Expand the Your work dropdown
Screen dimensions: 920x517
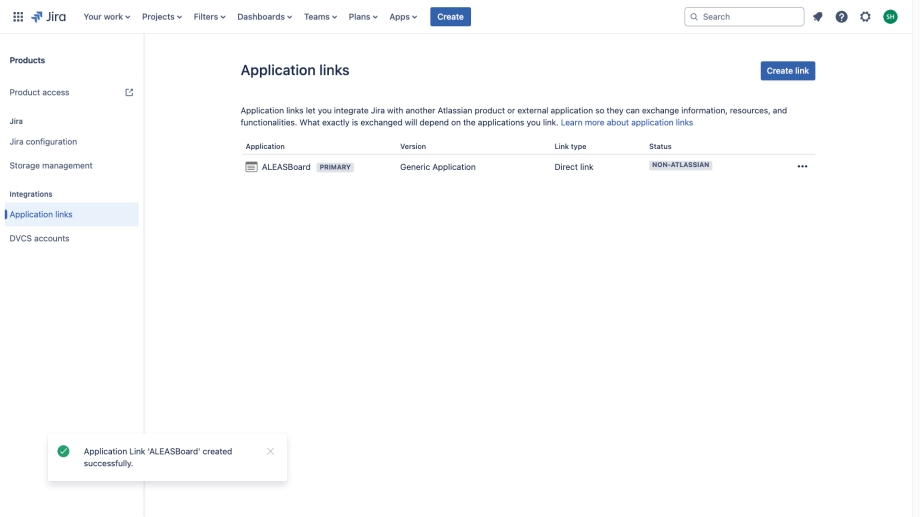[x=107, y=17]
